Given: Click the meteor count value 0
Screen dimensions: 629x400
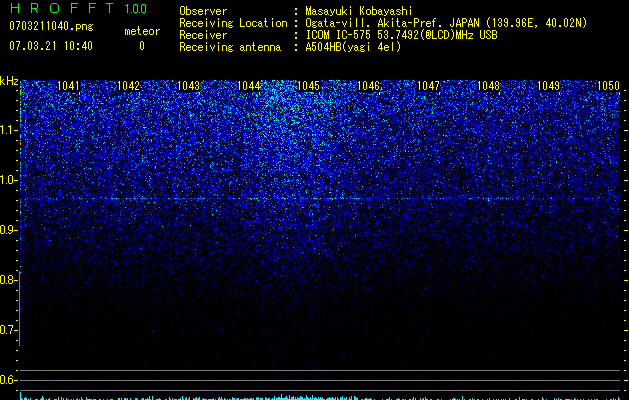Looking at the screenshot, I should [142, 46].
